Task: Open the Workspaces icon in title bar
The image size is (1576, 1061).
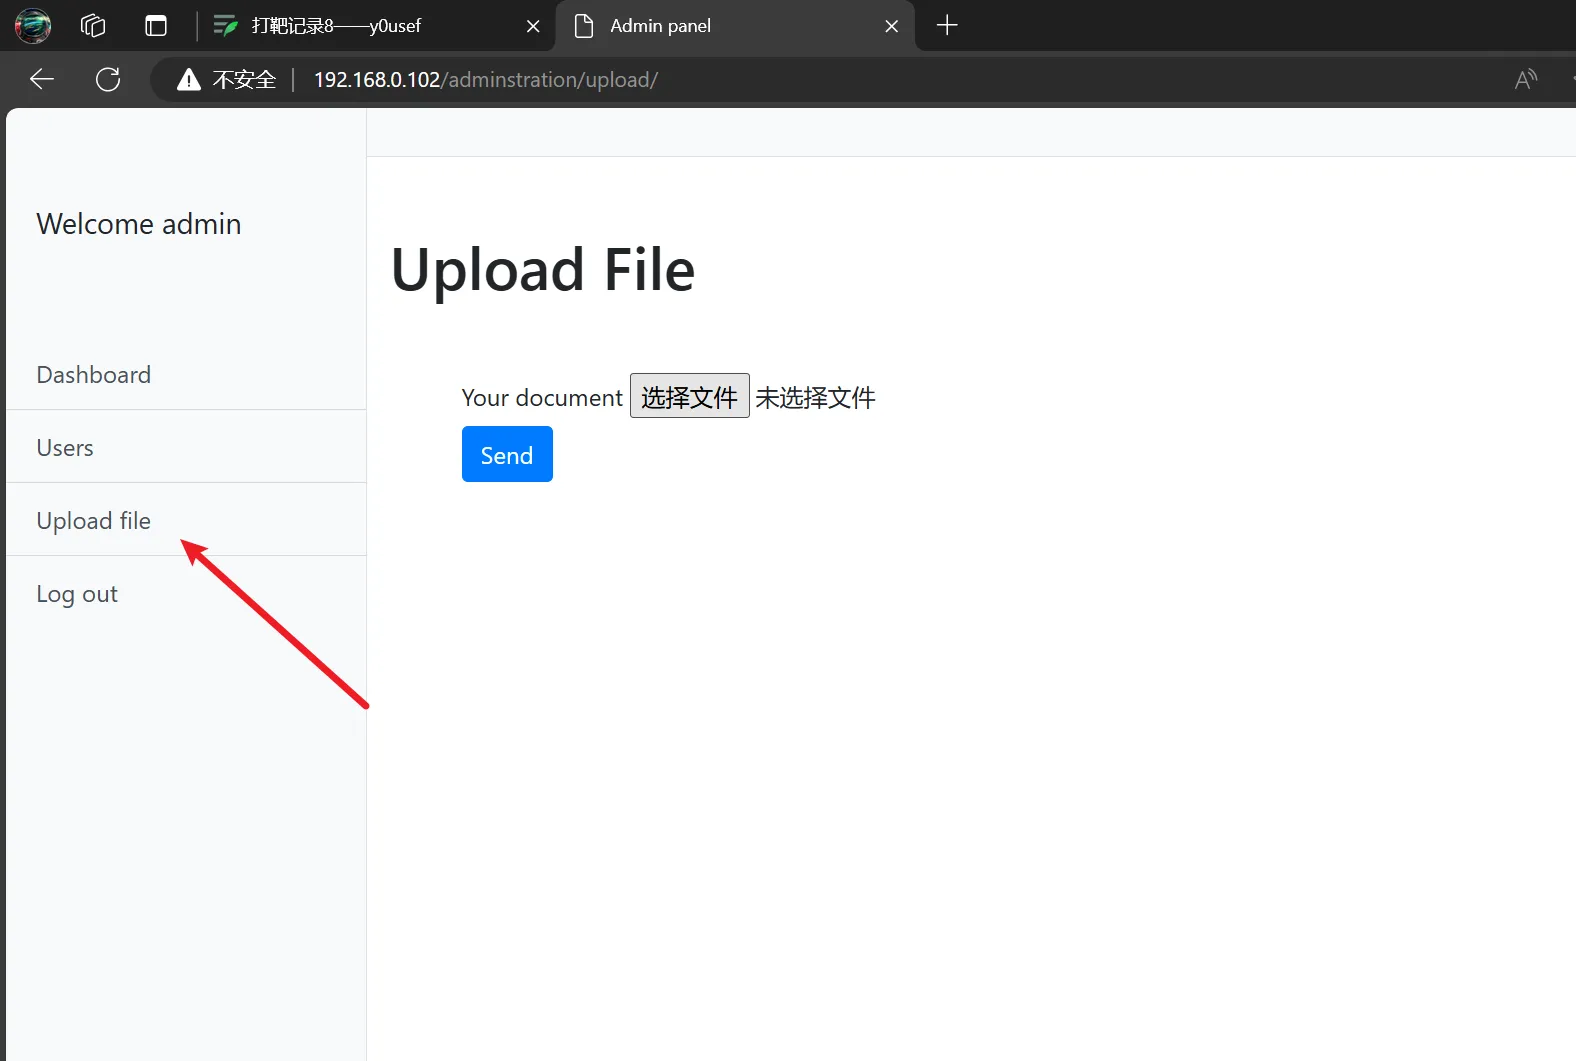Action: [x=93, y=26]
